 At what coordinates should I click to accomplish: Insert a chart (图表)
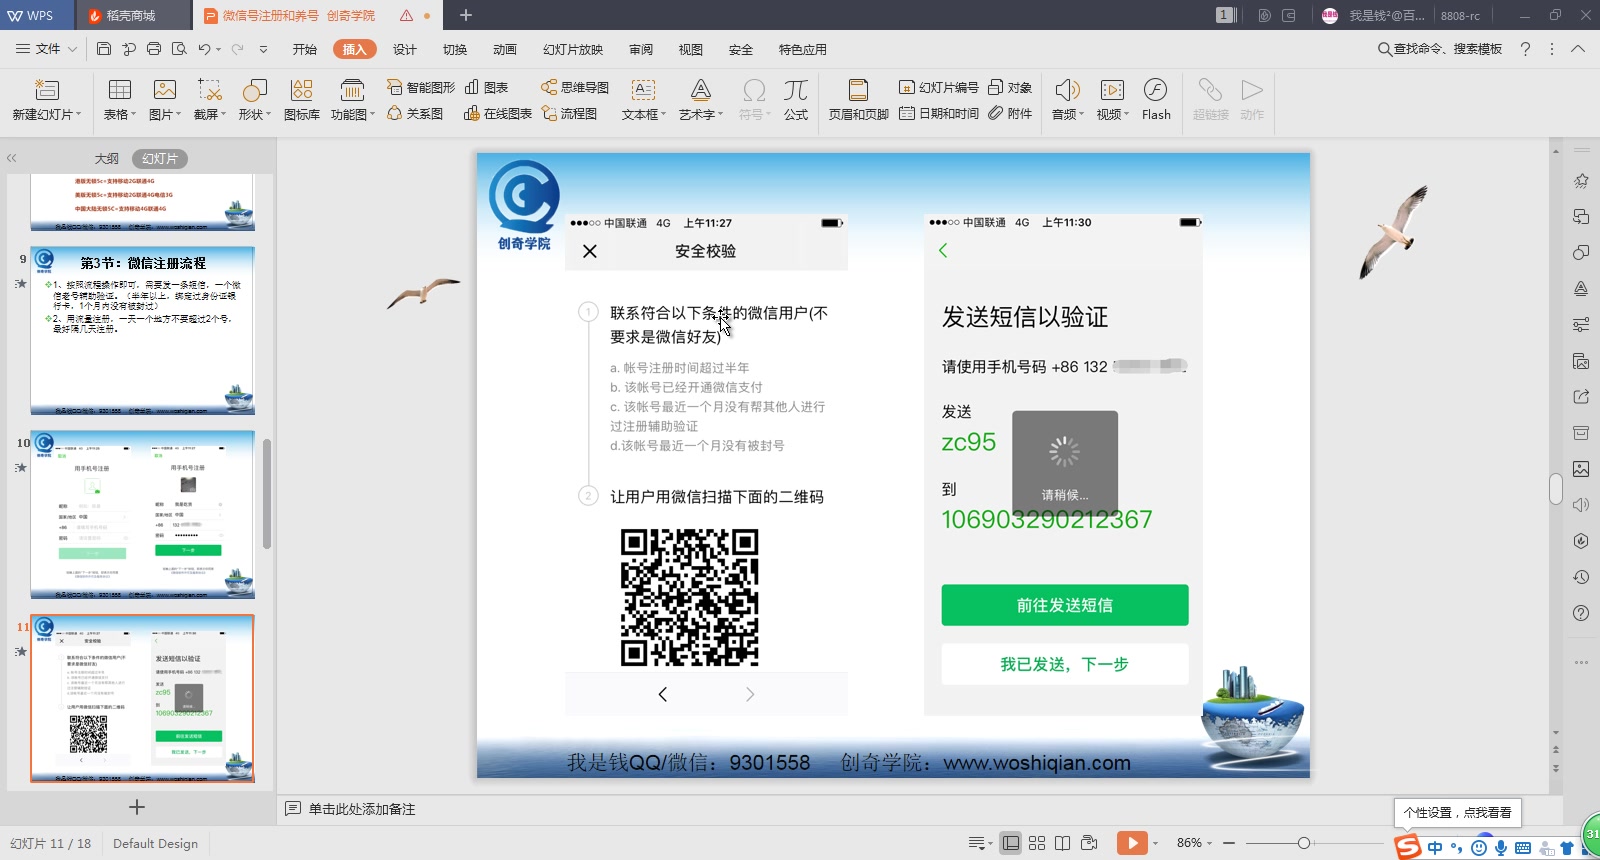(x=487, y=88)
